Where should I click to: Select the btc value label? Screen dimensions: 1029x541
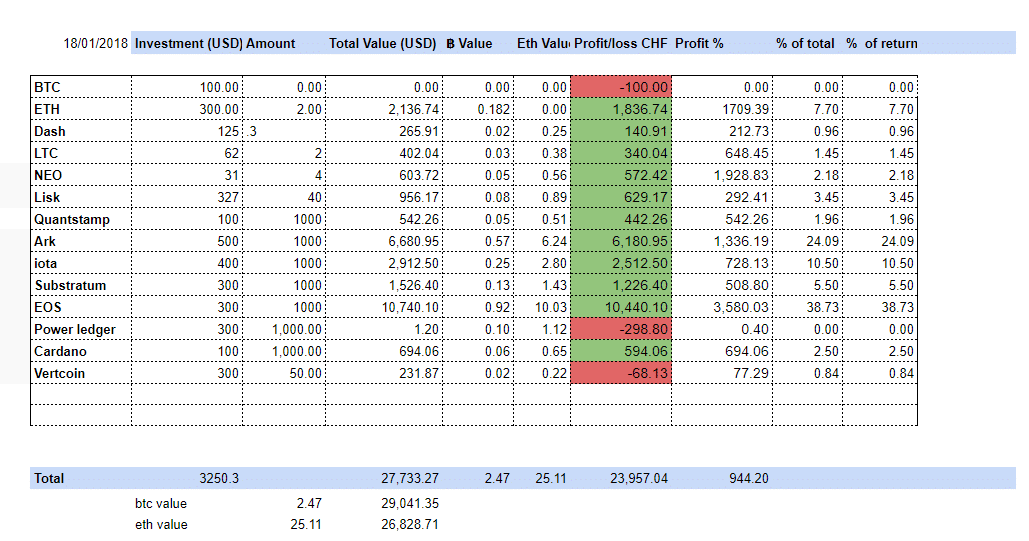pos(161,504)
